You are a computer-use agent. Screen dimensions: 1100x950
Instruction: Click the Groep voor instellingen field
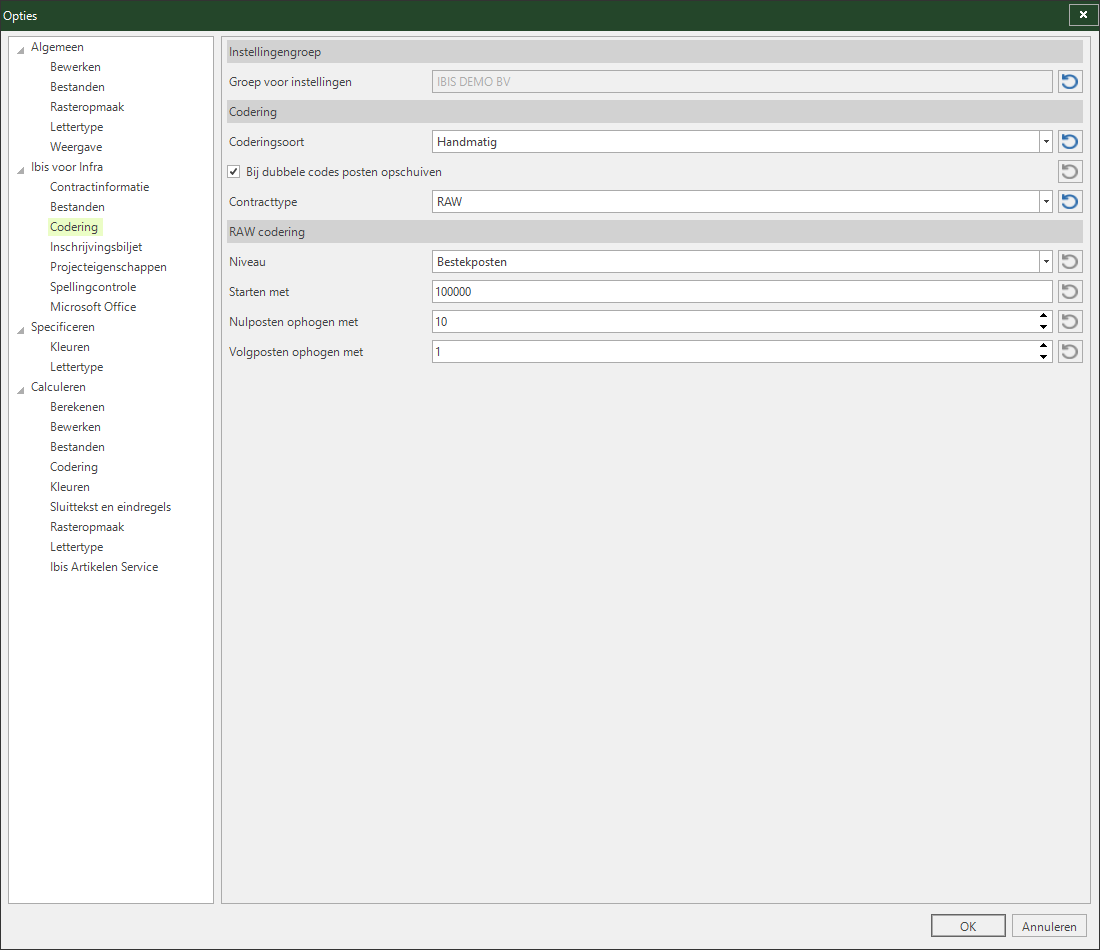pos(742,81)
